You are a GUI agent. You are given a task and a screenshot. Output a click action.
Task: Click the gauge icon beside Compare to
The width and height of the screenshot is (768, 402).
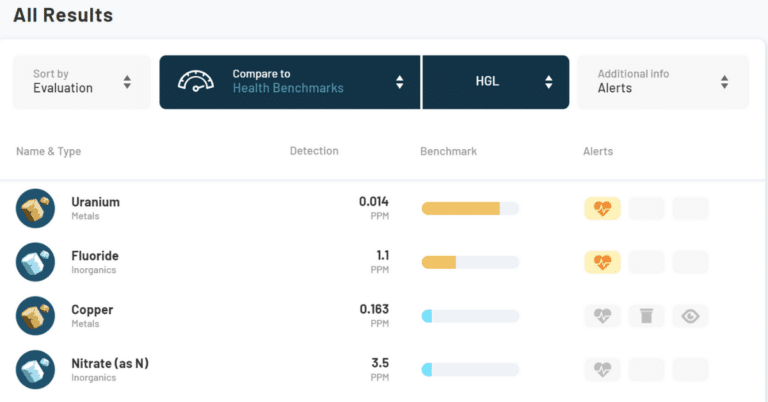[197, 81]
